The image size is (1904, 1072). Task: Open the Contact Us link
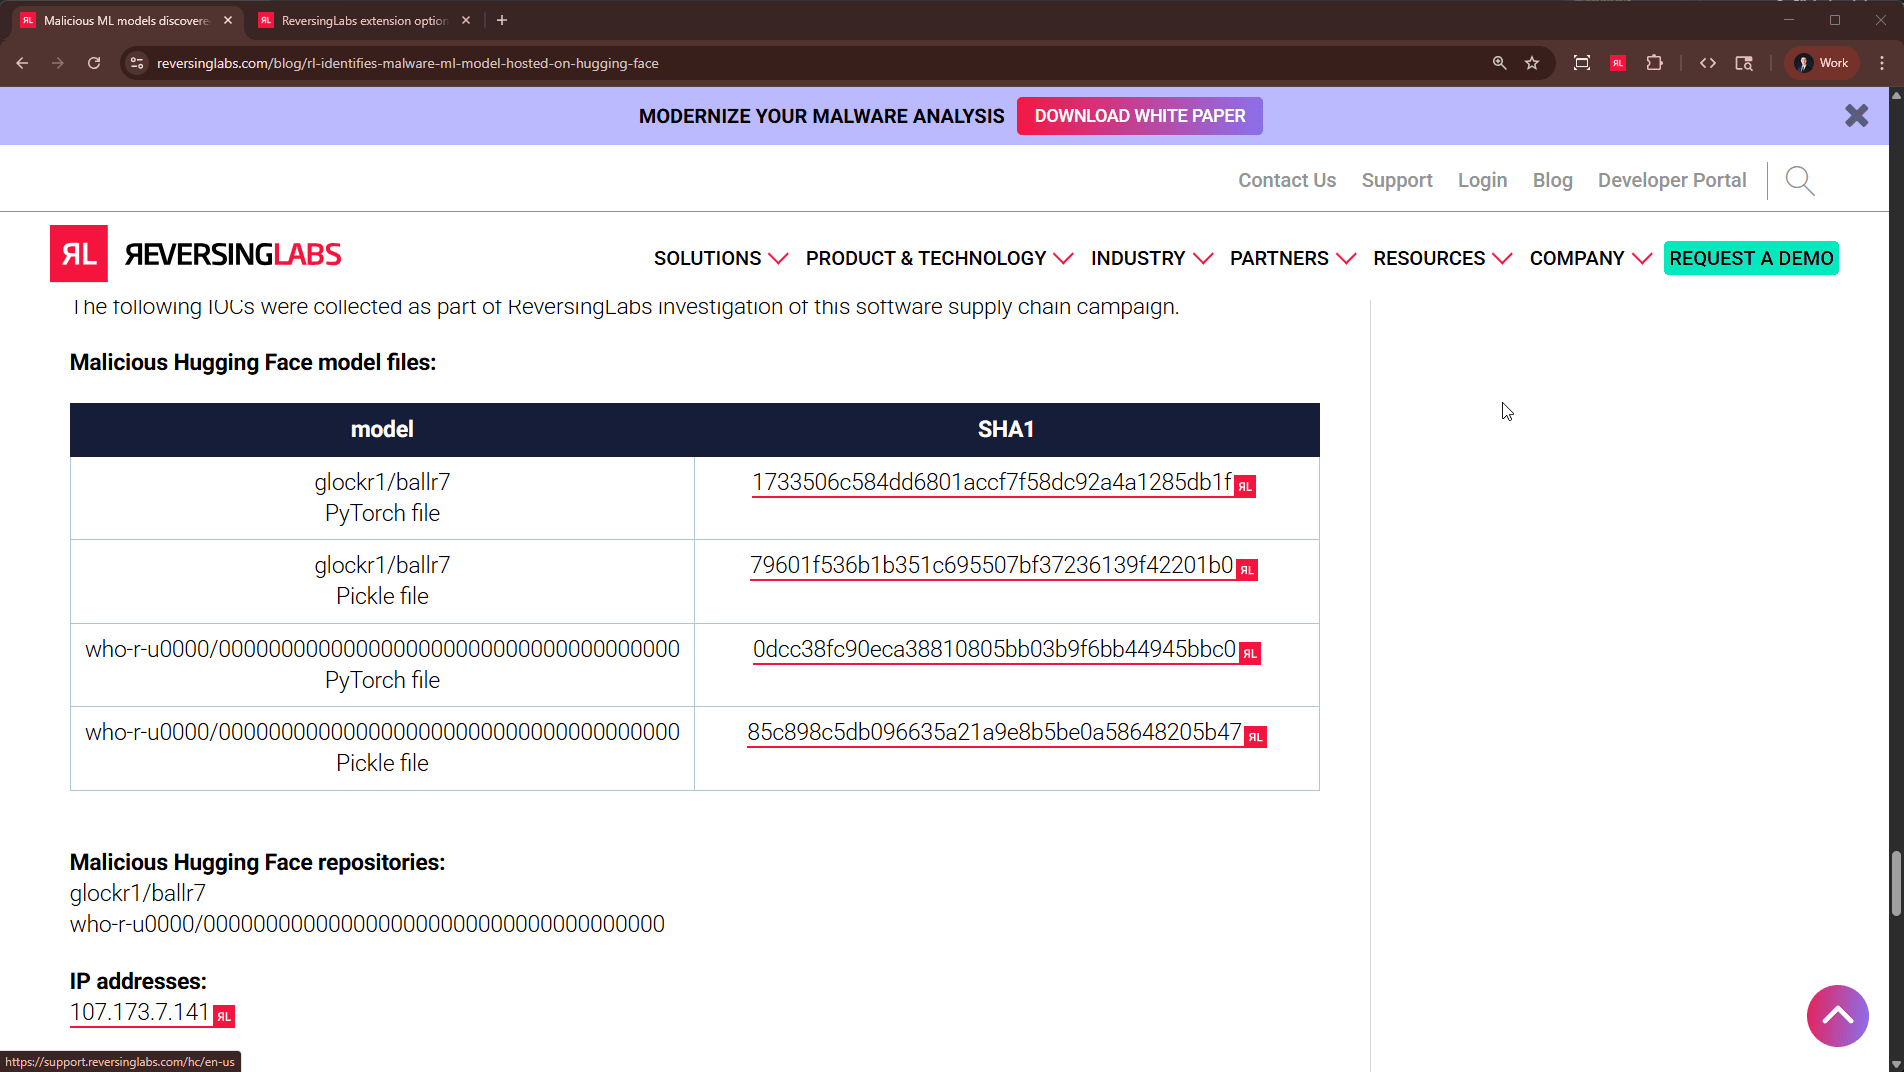click(1287, 180)
